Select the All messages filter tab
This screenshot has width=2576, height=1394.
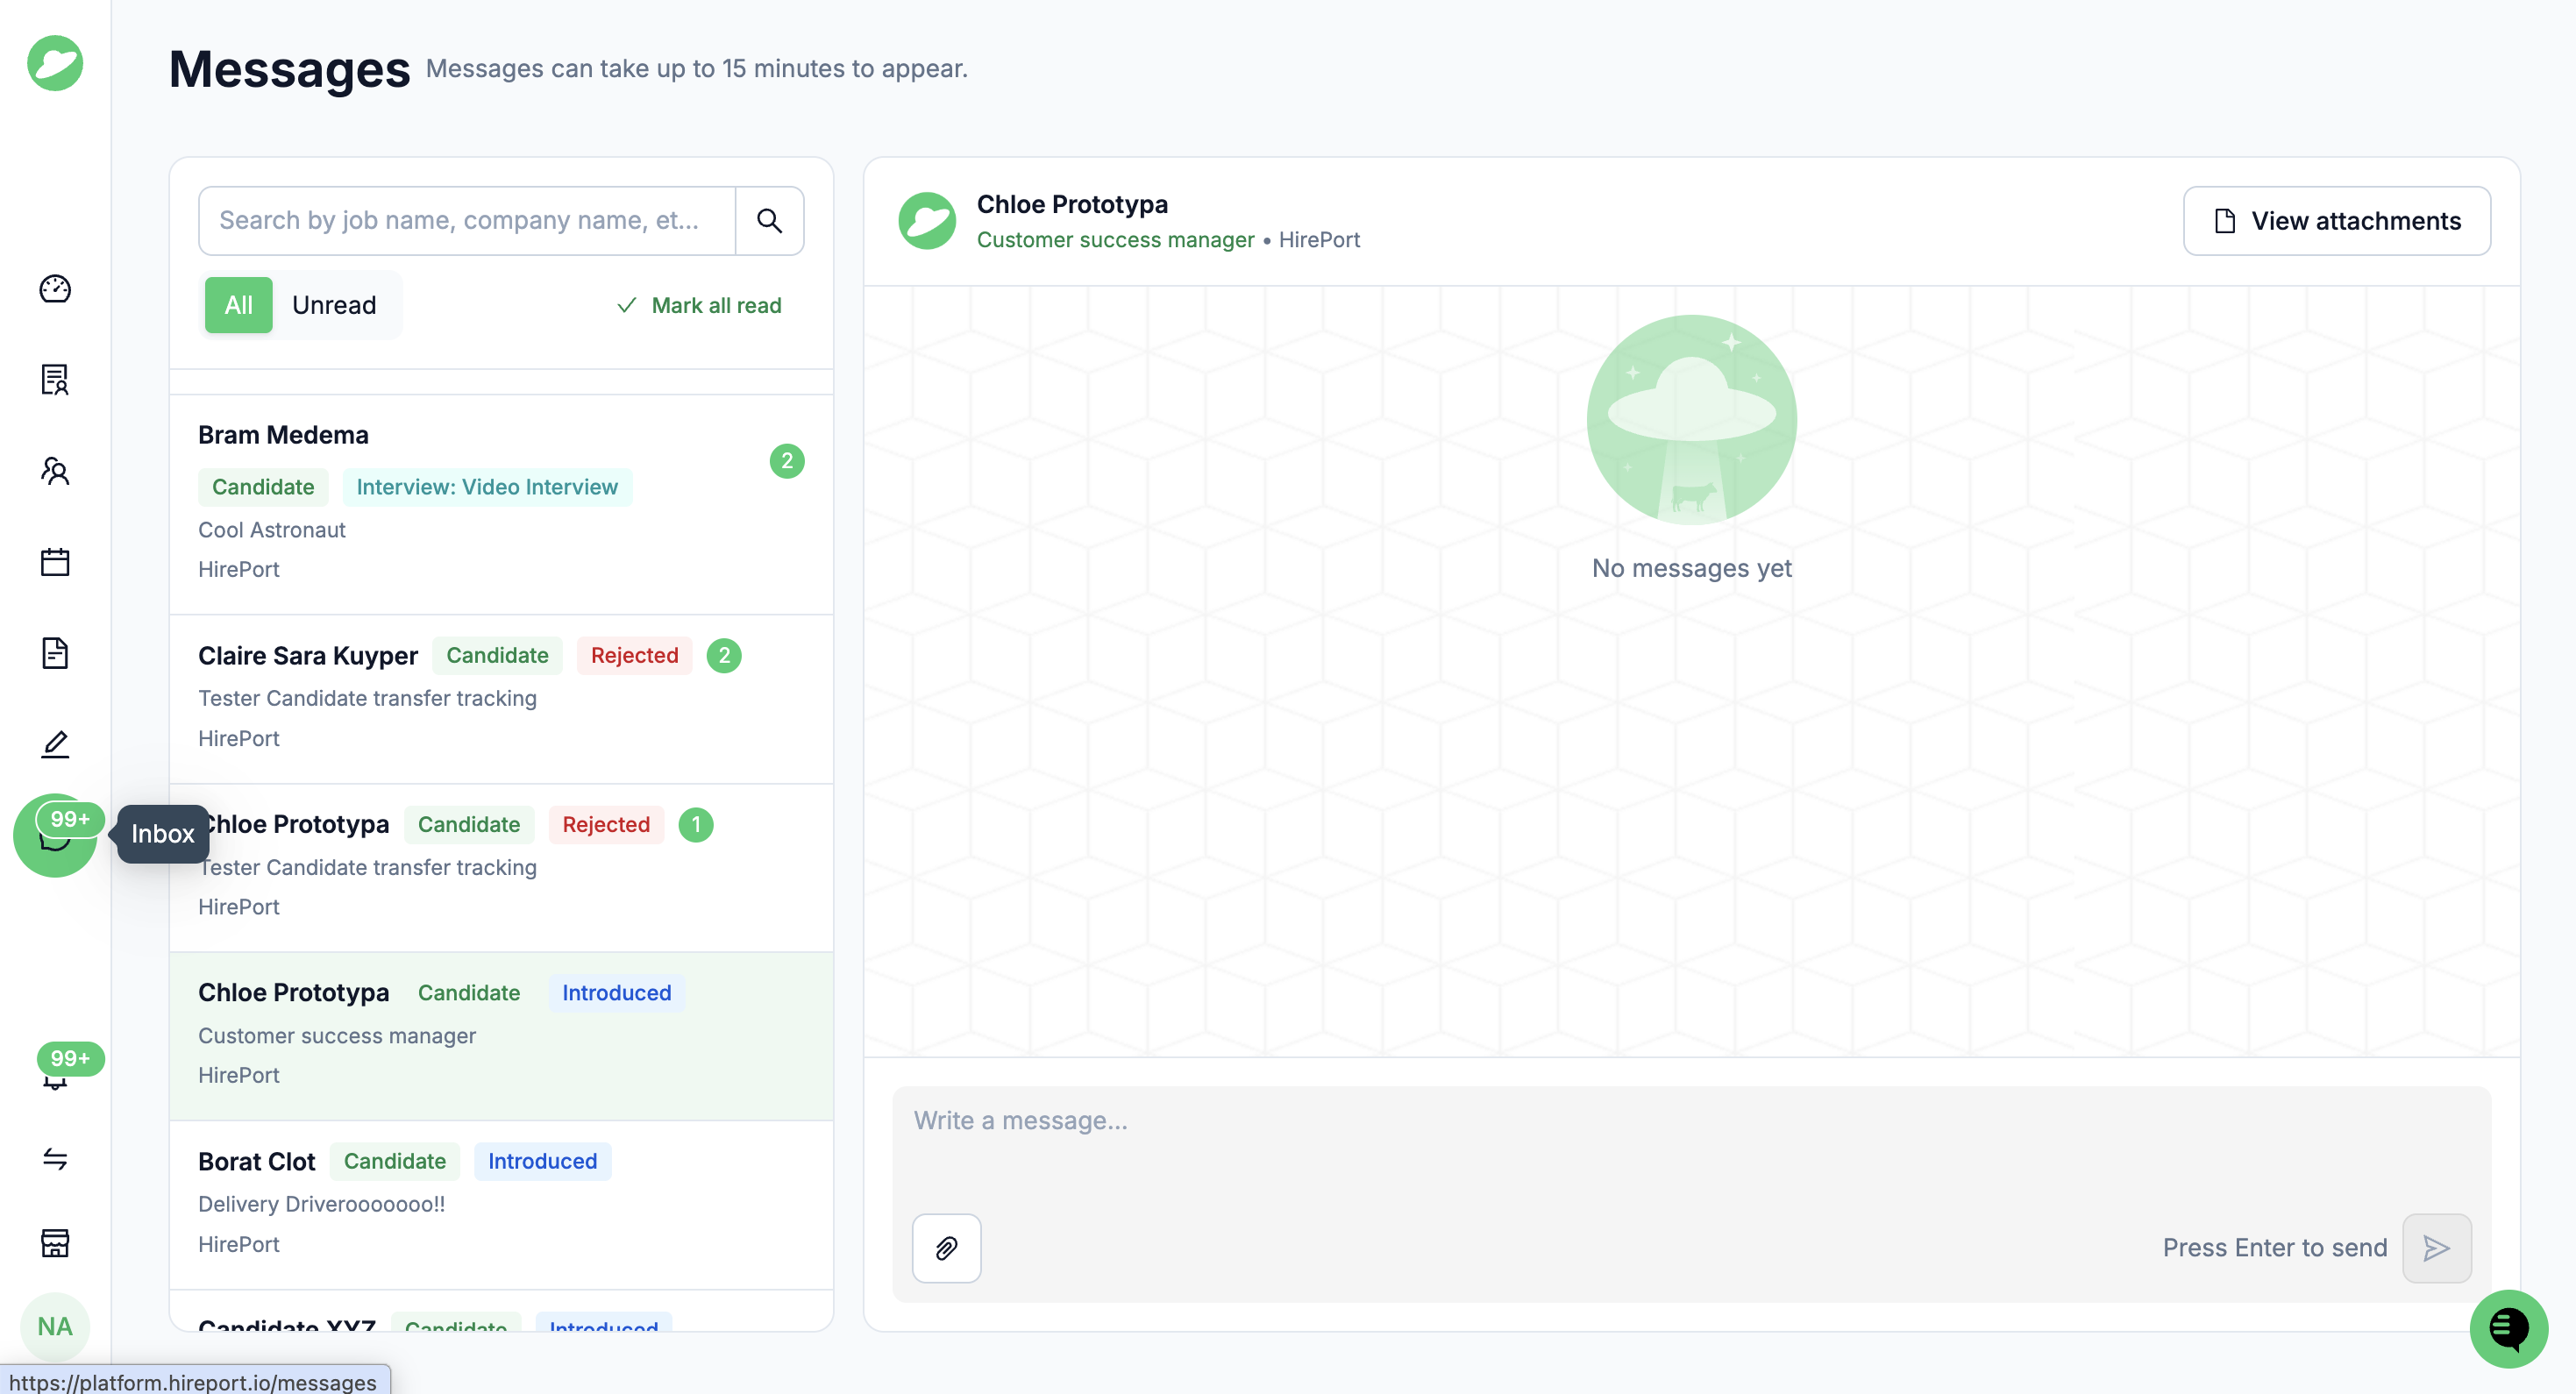(x=238, y=305)
